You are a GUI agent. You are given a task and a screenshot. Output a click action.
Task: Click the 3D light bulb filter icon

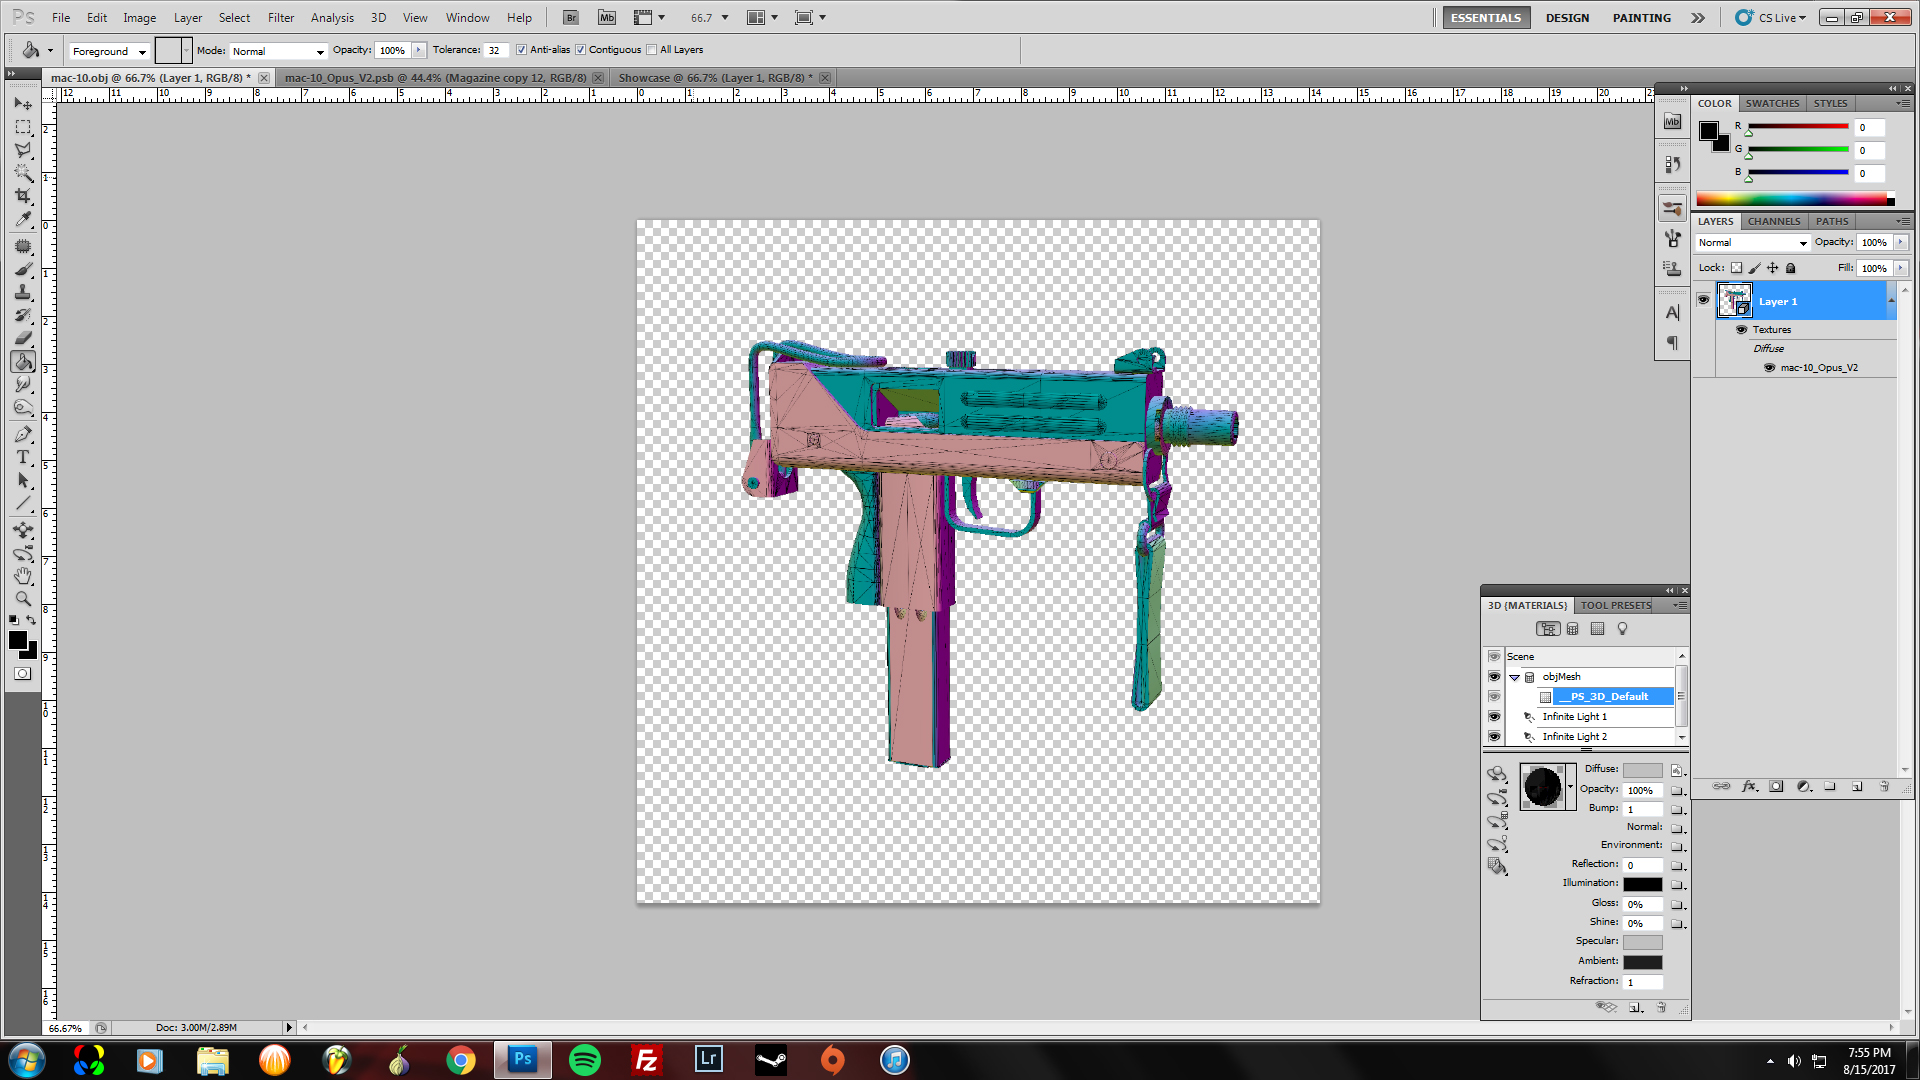coord(1622,629)
